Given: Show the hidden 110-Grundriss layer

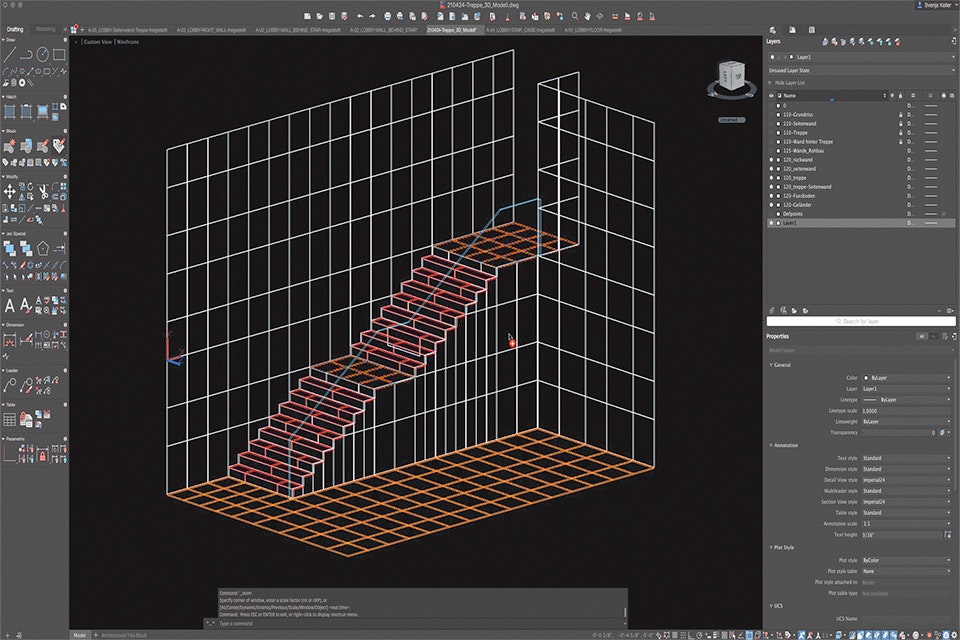Looking at the screenshot, I should click(771, 115).
